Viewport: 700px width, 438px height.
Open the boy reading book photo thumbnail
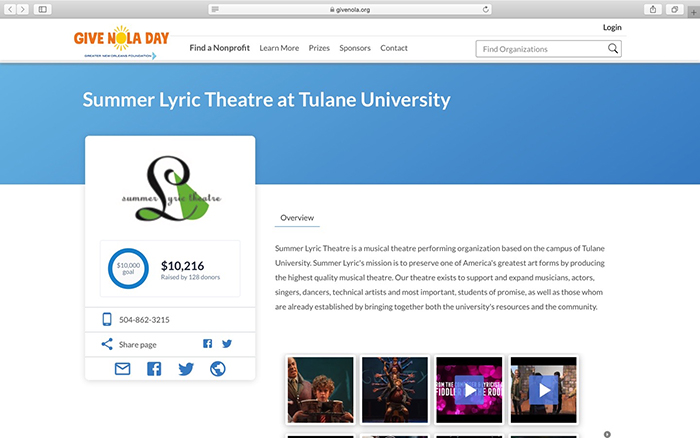[321, 390]
